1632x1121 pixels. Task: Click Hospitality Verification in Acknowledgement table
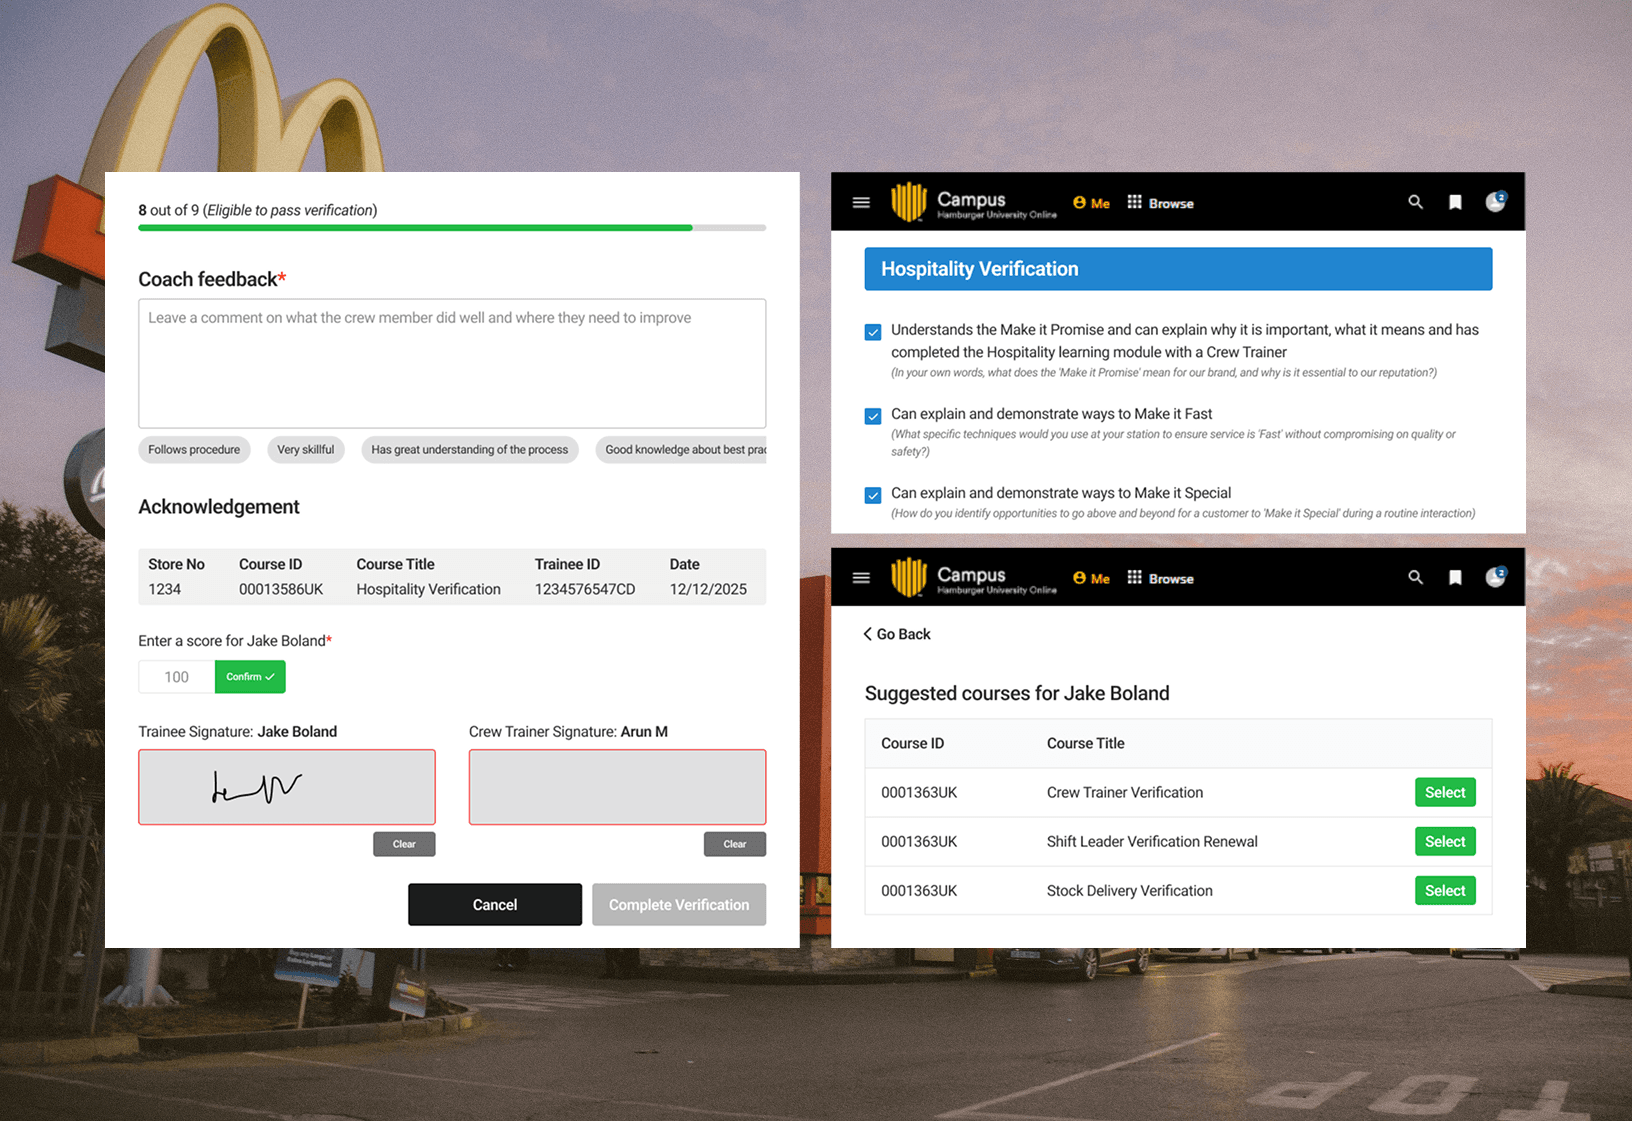pos(429,589)
